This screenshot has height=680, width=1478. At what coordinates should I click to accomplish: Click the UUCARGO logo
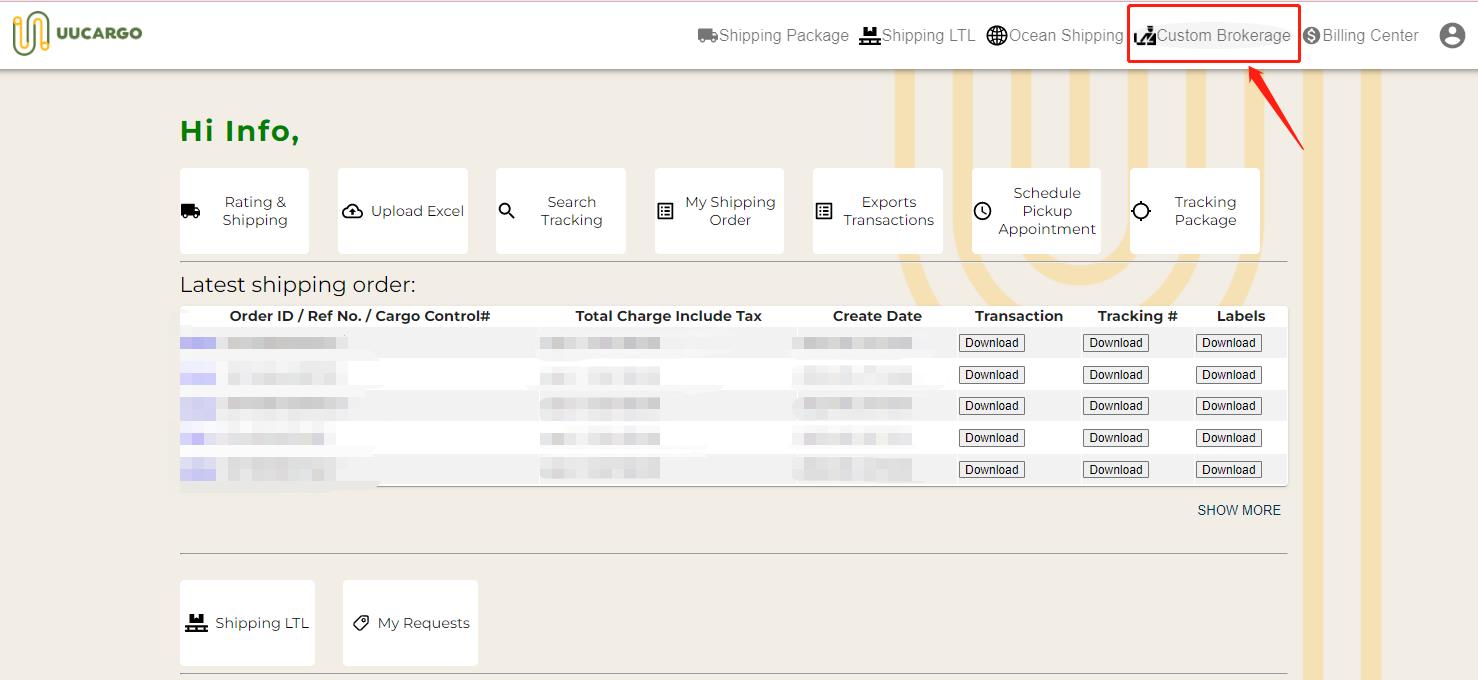coord(77,34)
